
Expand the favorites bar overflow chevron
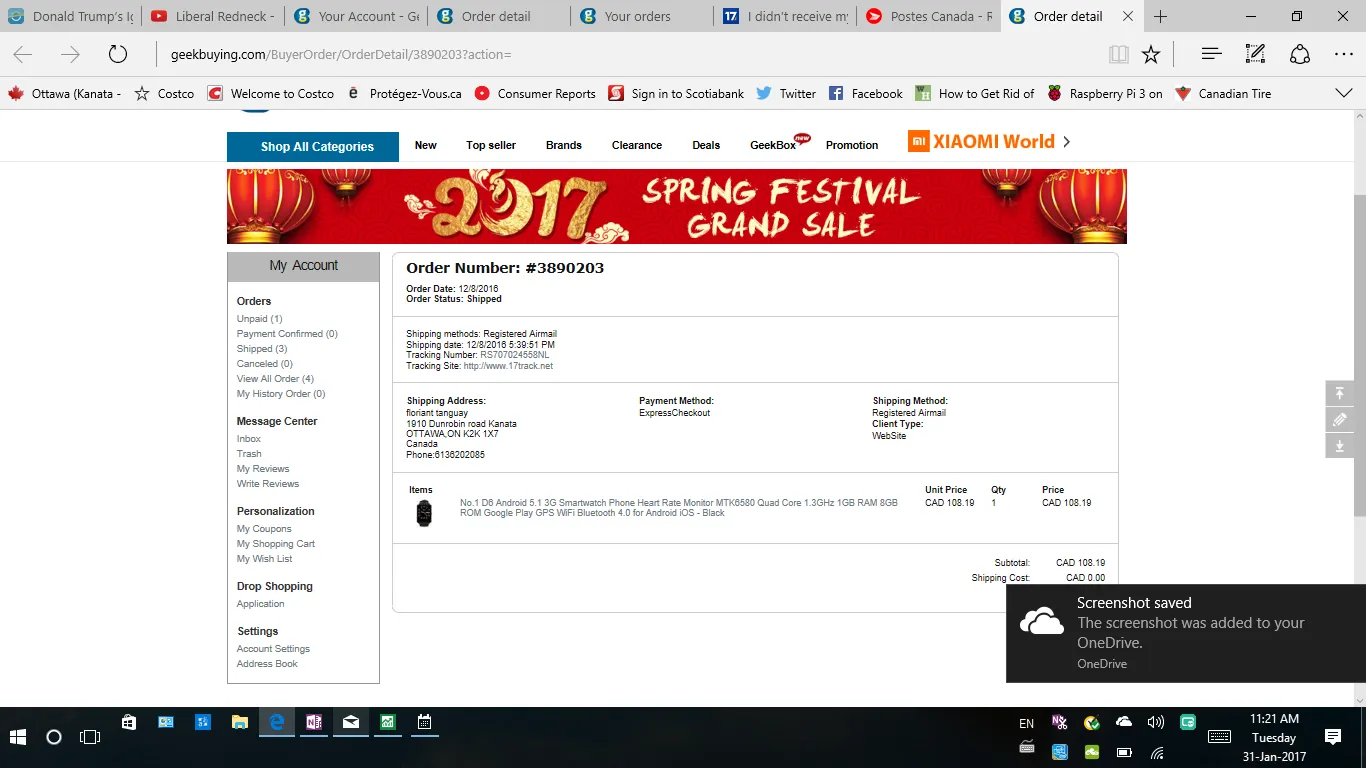pos(1344,93)
